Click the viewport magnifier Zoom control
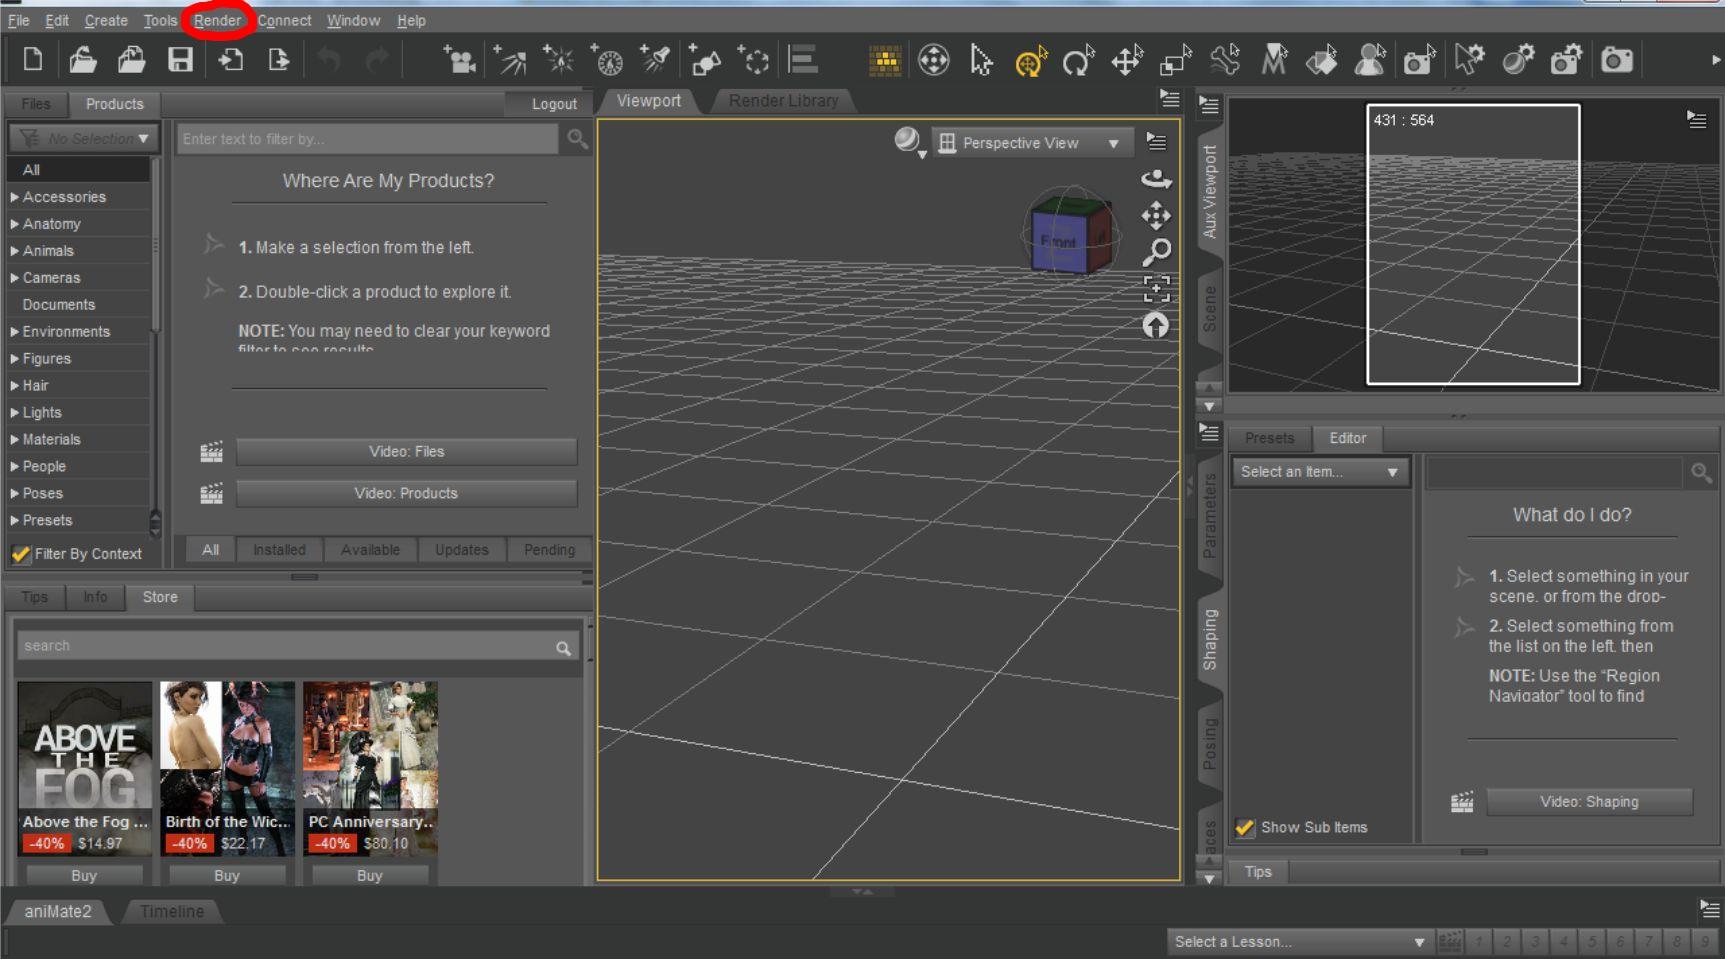1725x959 pixels. [x=1156, y=252]
